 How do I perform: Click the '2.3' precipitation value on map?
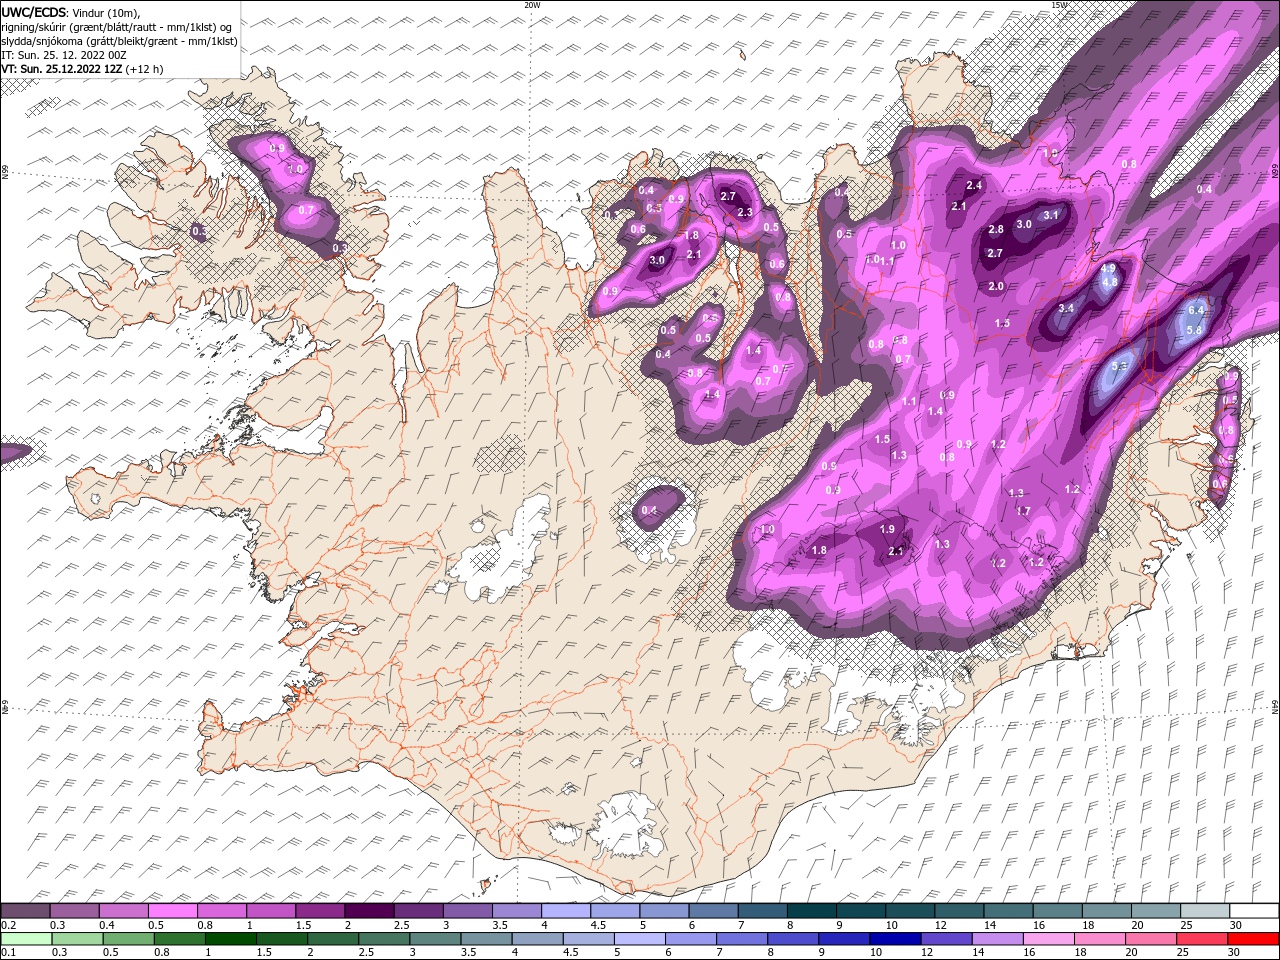pos(745,212)
